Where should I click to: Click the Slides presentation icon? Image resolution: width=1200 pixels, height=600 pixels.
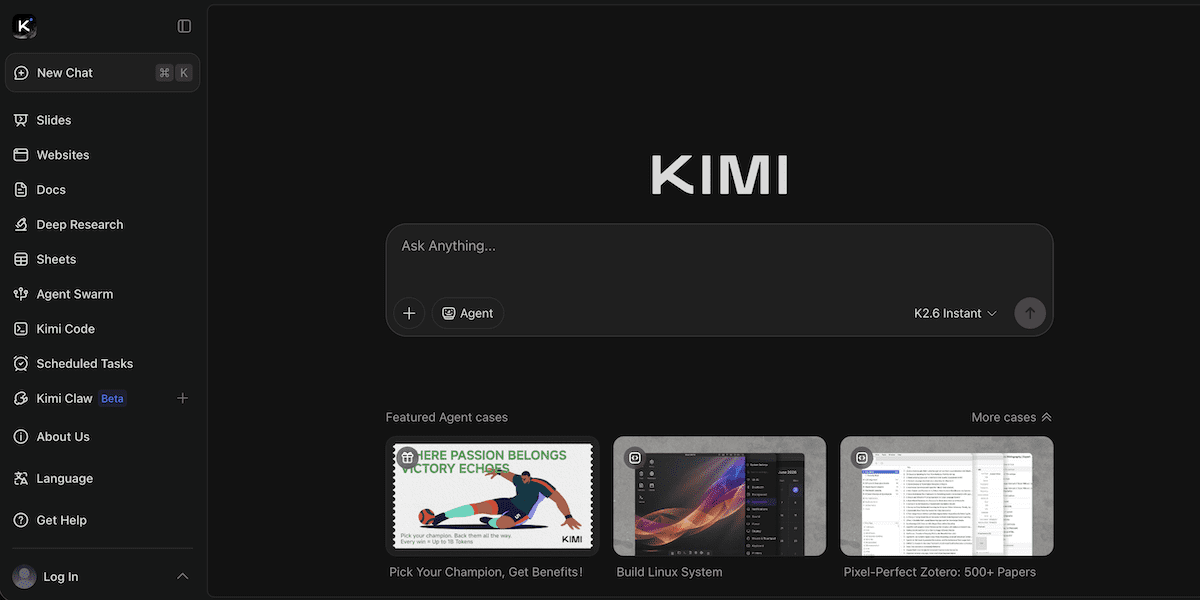pyautogui.click(x=21, y=120)
